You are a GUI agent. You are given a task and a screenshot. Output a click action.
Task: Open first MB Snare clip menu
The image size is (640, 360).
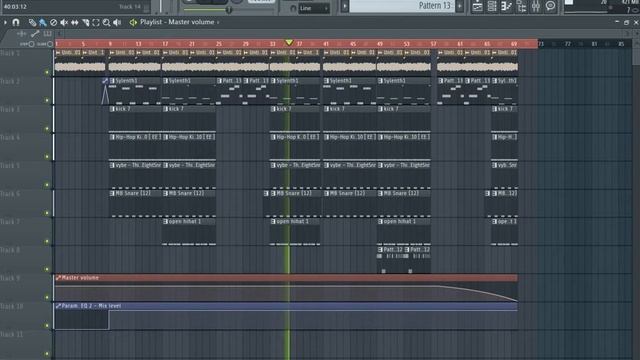[112, 193]
